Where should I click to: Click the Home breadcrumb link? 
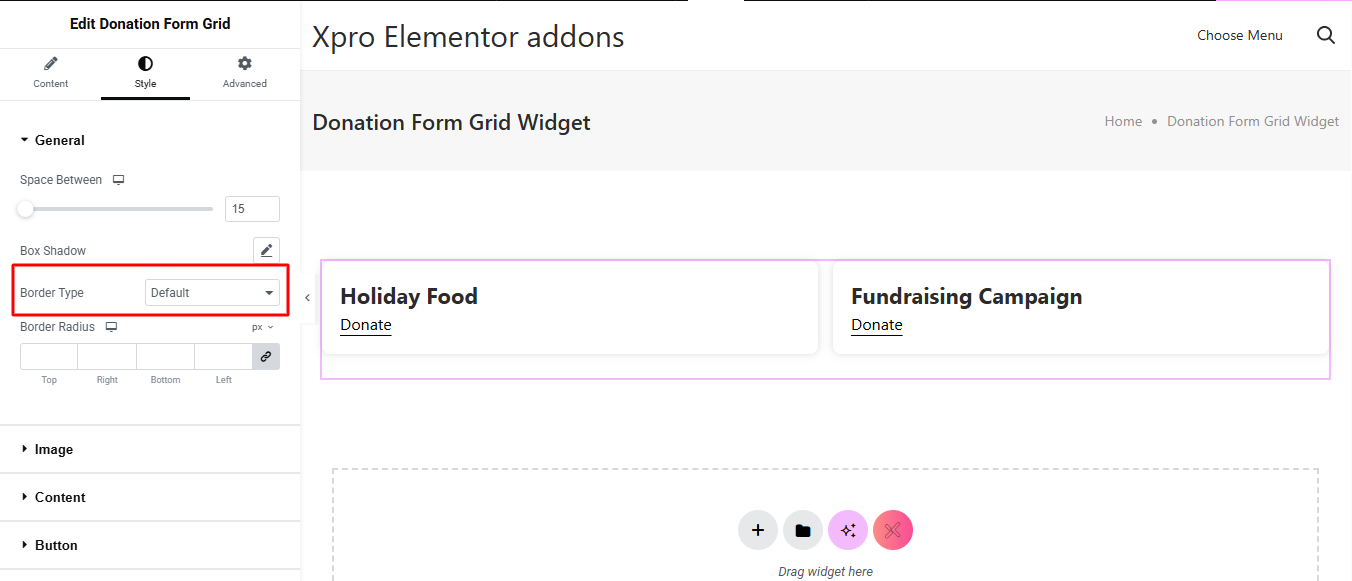(1123, 121)
